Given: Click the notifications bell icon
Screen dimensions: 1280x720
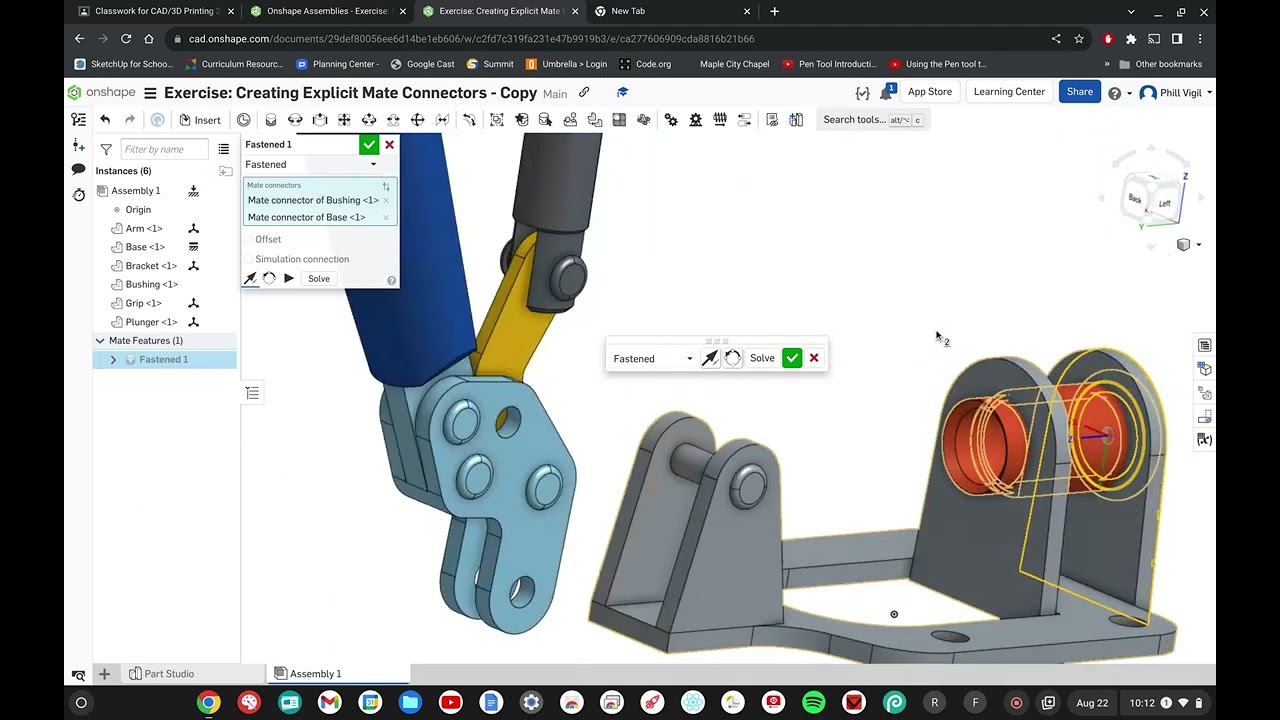Looking at the screenshot, I should click(886, 92).
